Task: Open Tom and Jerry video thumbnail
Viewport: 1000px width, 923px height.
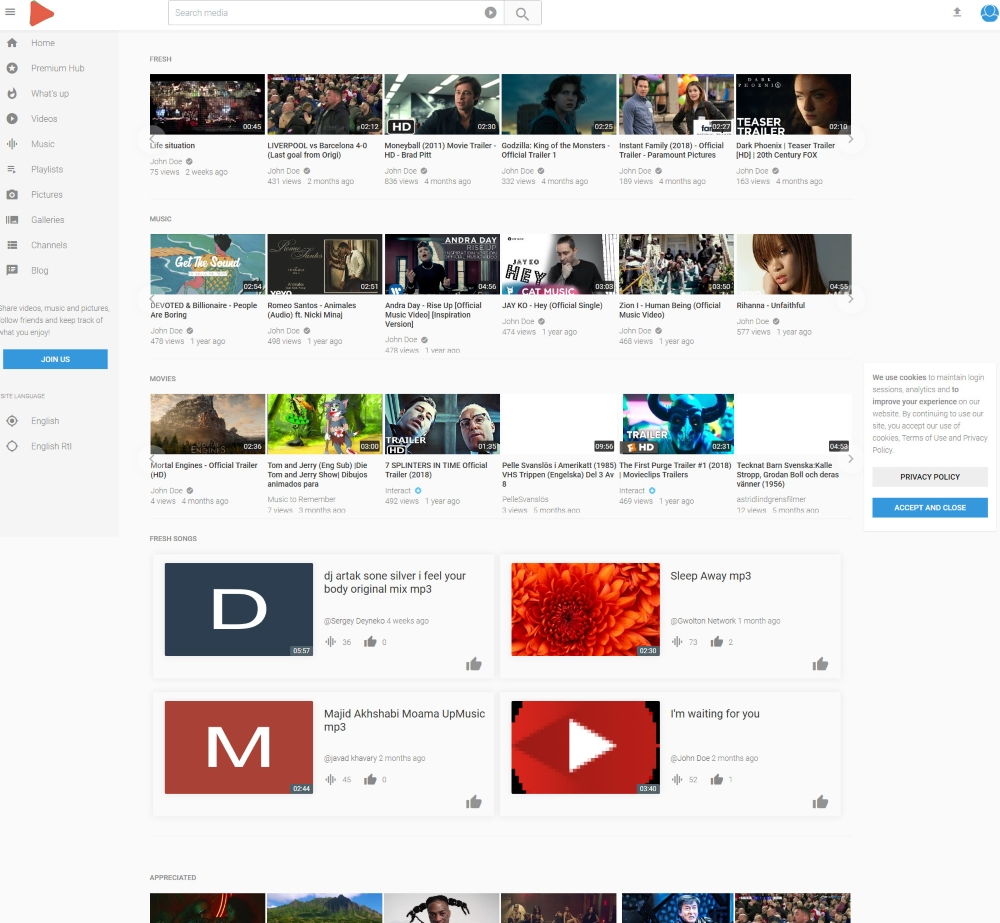Action: 325,424
